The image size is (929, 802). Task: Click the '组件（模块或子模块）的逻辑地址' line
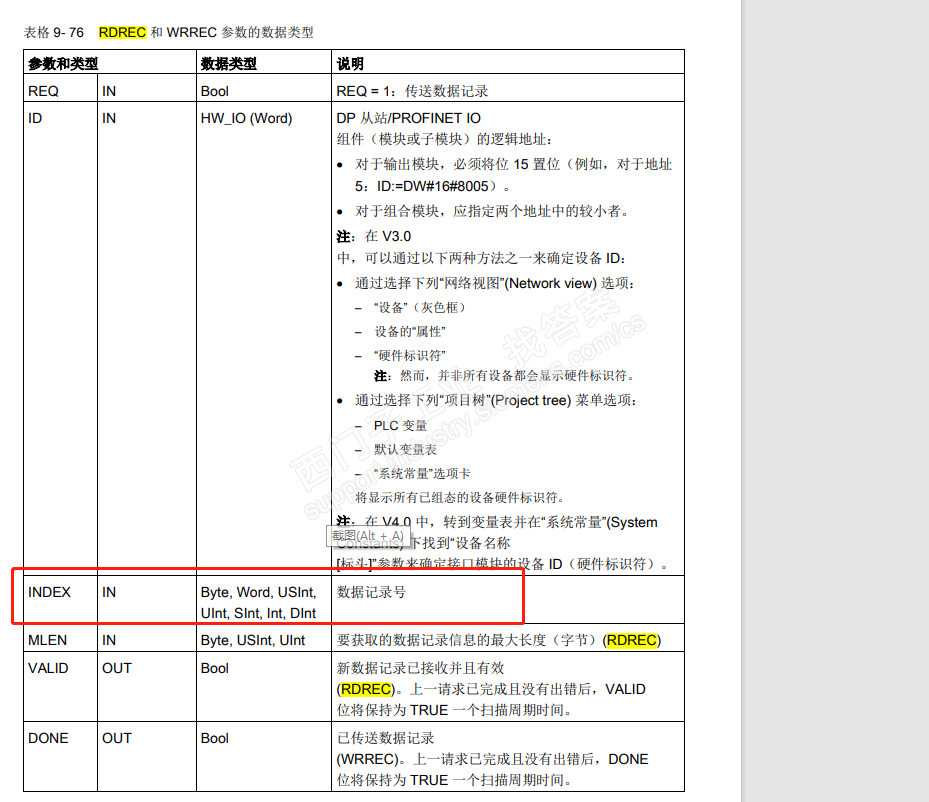(444, 139)
